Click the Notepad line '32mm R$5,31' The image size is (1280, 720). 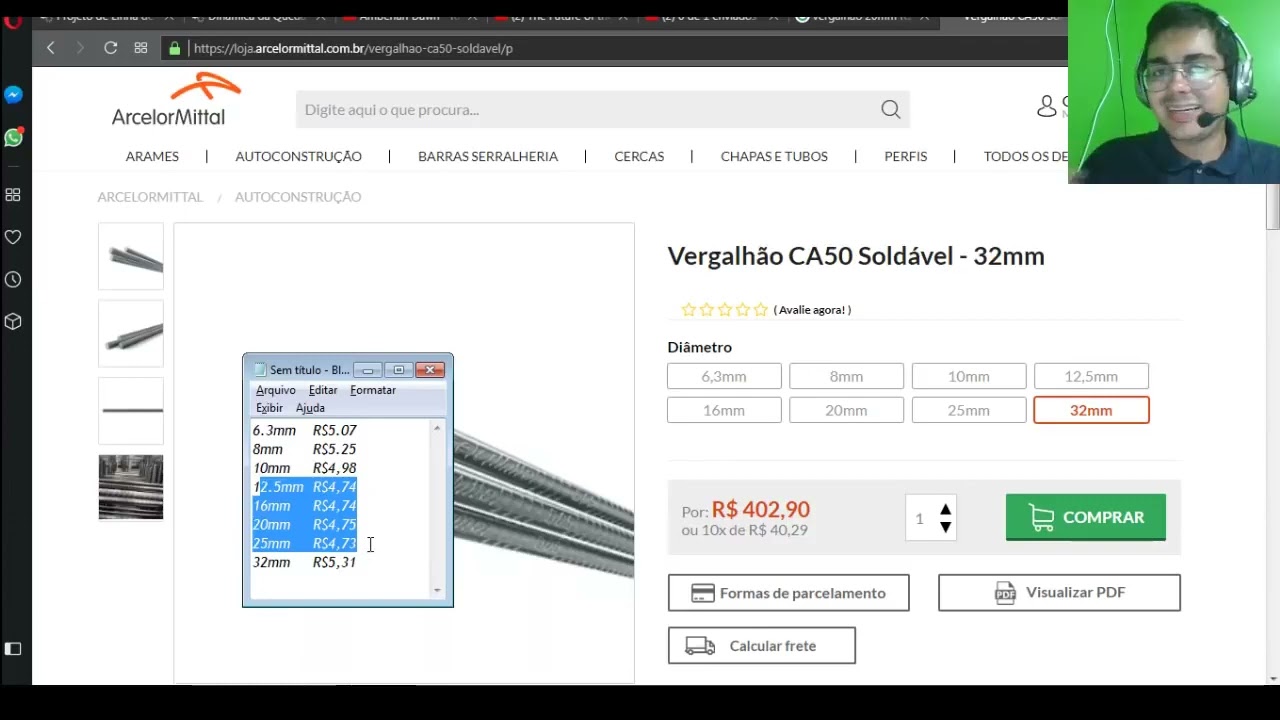point(304,562)
